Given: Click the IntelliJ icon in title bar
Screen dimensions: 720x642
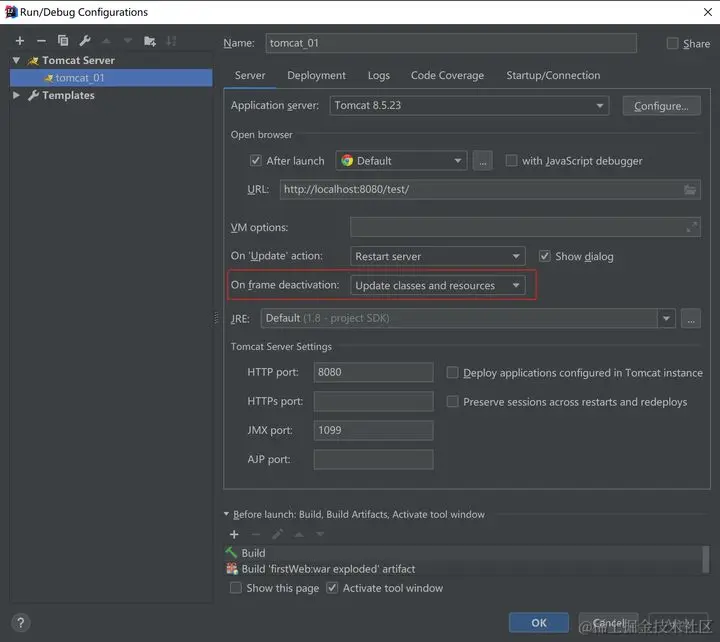Looking at the screenshot, I should click(x=11, y=12).
